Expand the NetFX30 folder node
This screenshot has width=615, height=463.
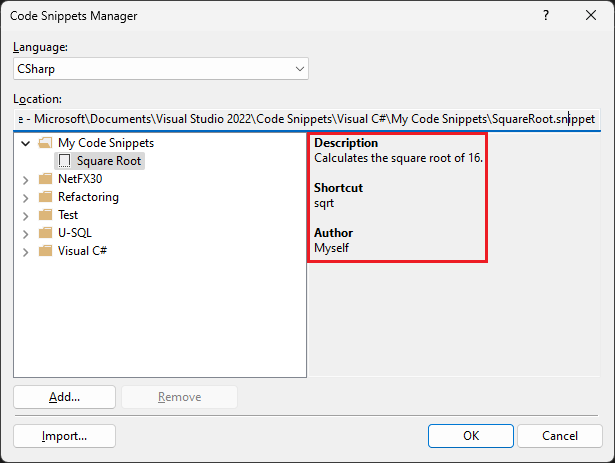[x=25, y=179]
